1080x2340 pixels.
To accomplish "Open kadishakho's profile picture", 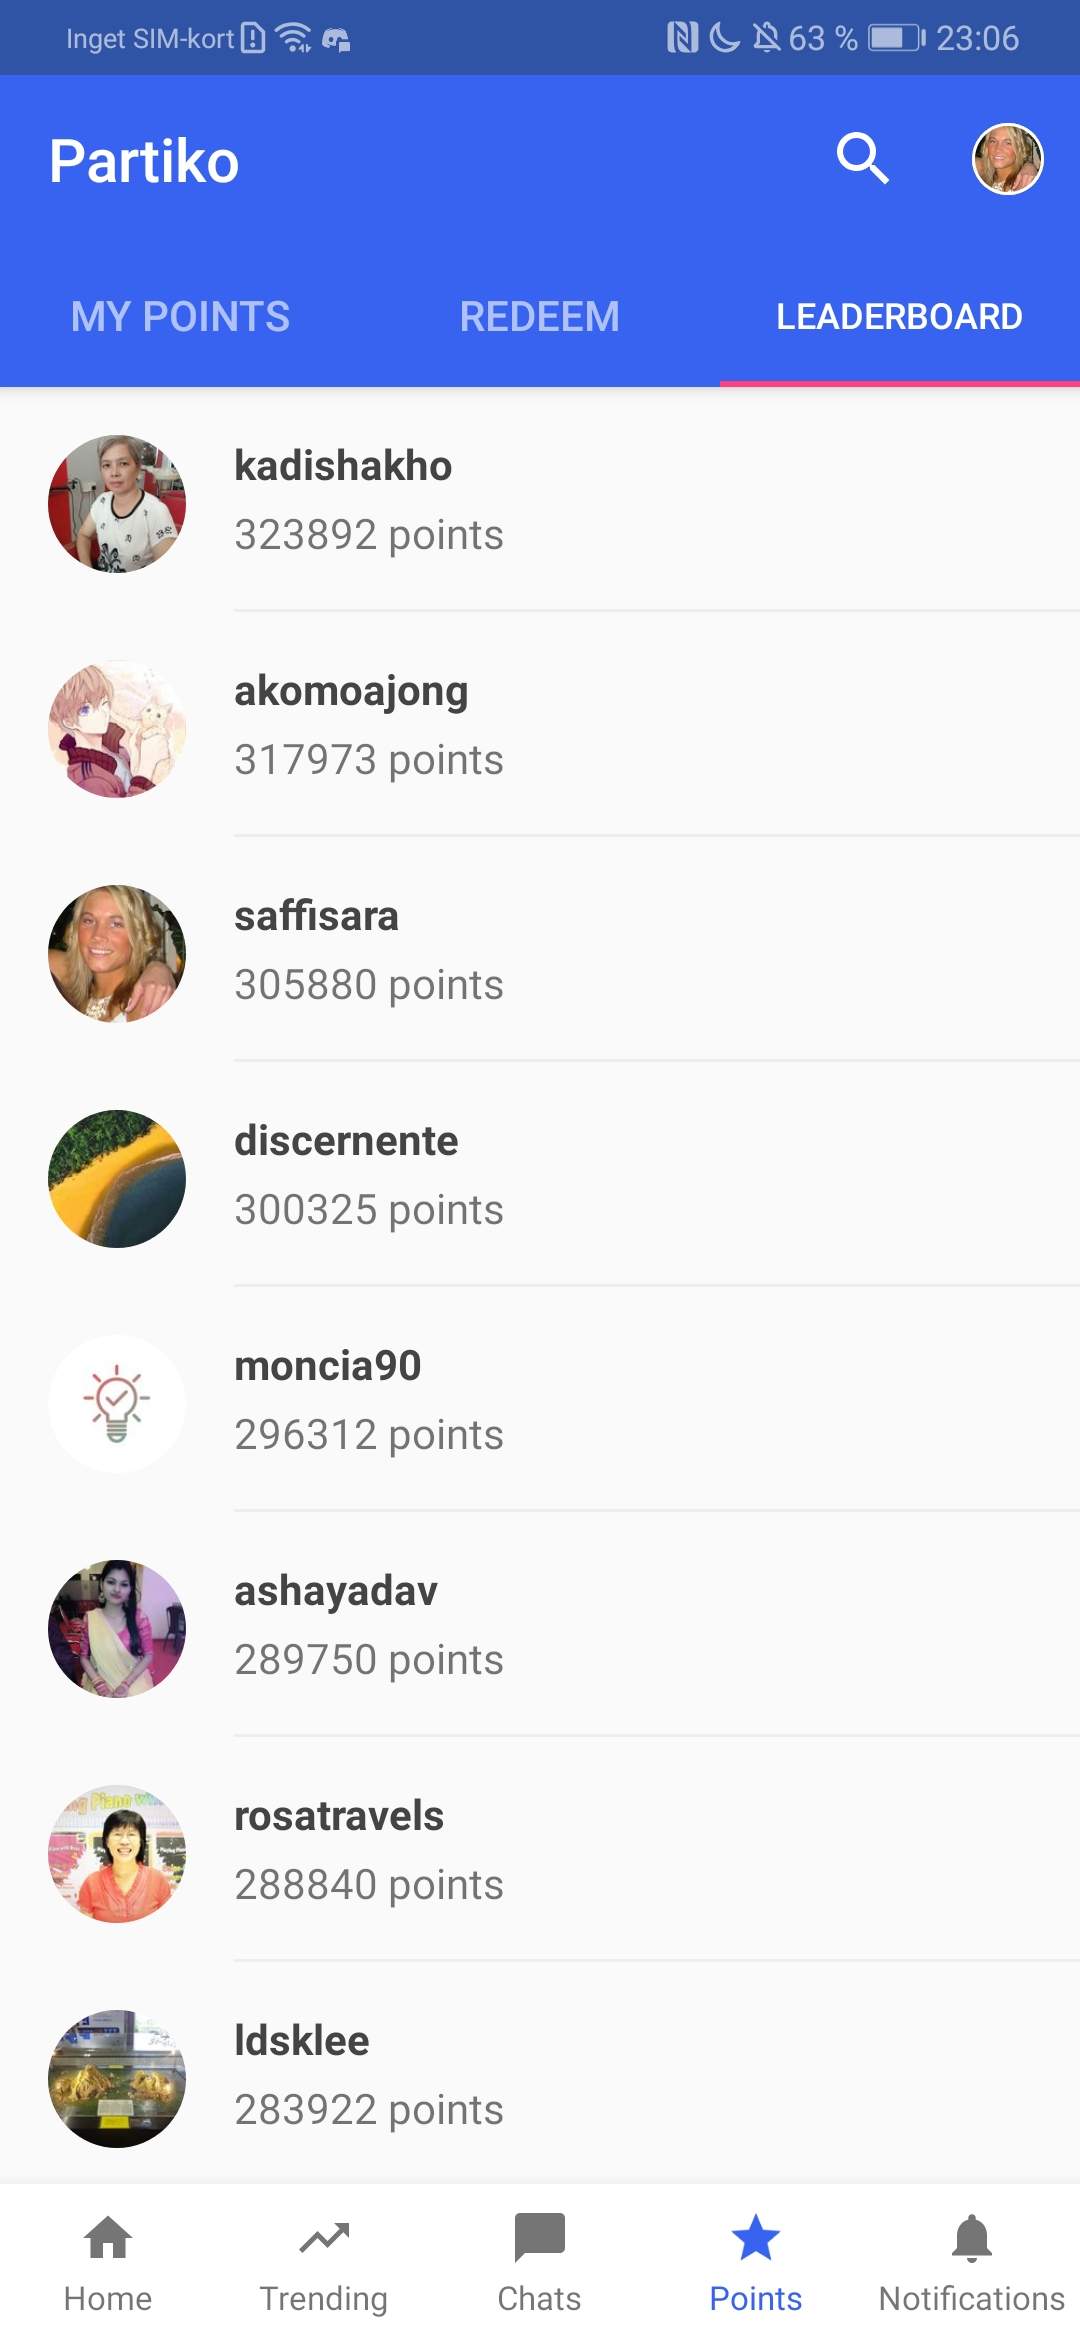I will pos(117,503).
